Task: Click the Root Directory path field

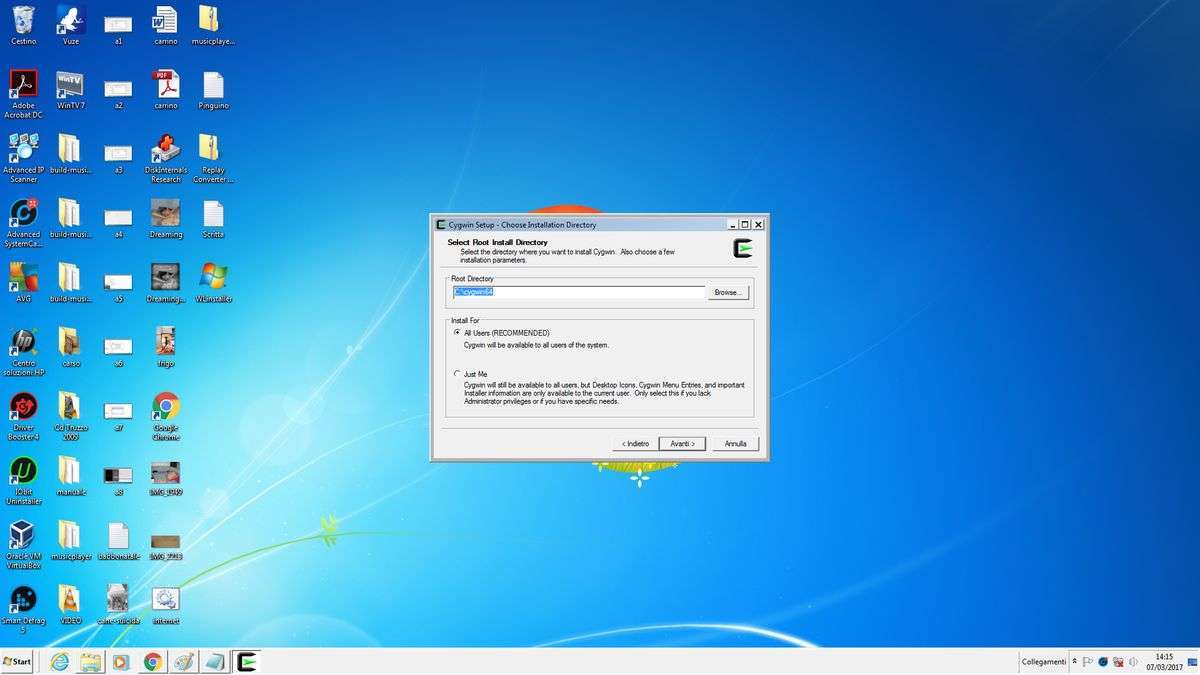Action: click(x=579, y=293)
